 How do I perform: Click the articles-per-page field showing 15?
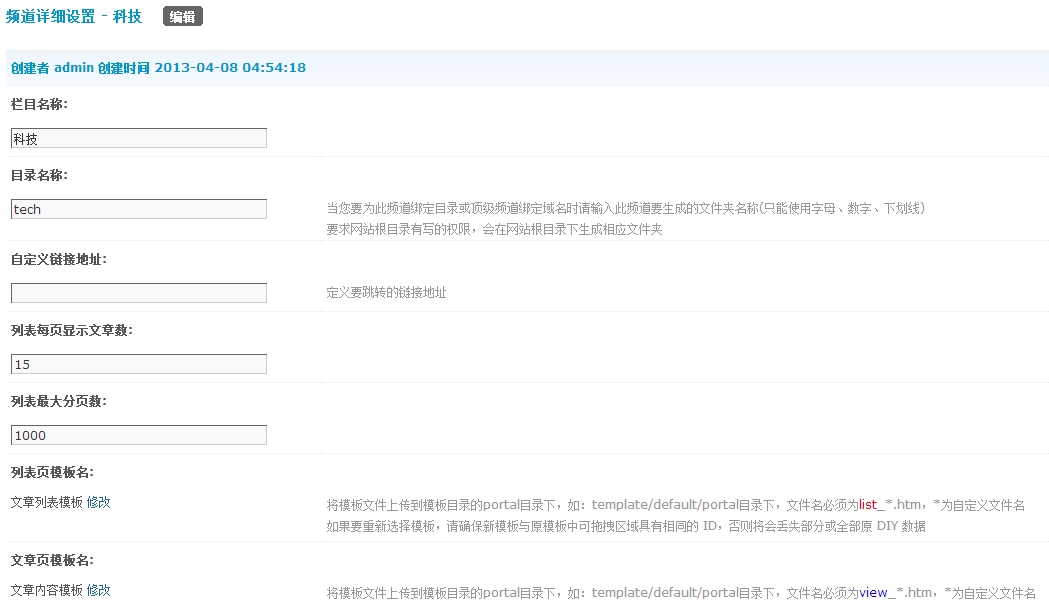point(138,364)
